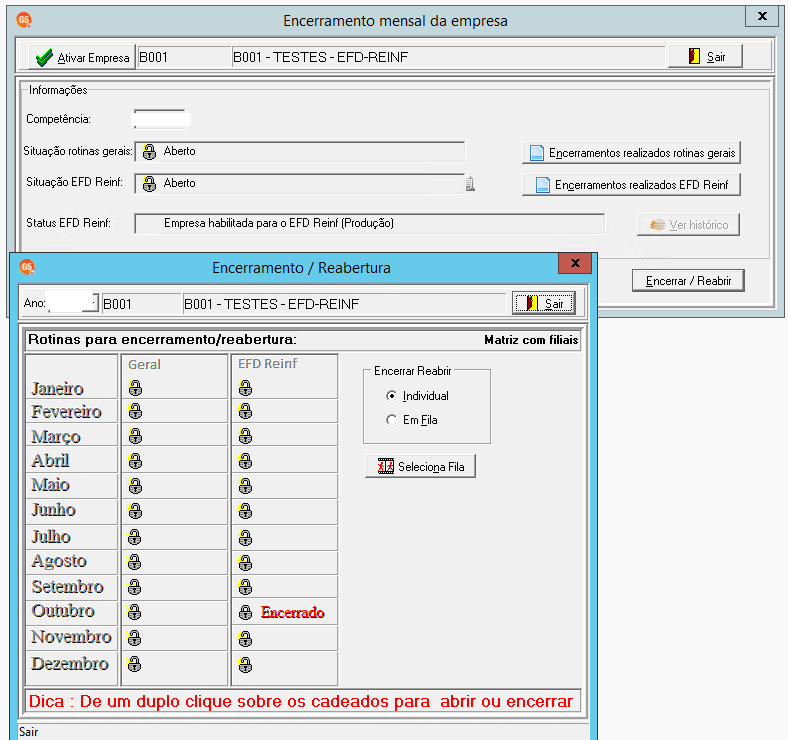The image size is (788, 740).
Task: Click Maio padlock in Geral column
Action: (x=135, y=486)
